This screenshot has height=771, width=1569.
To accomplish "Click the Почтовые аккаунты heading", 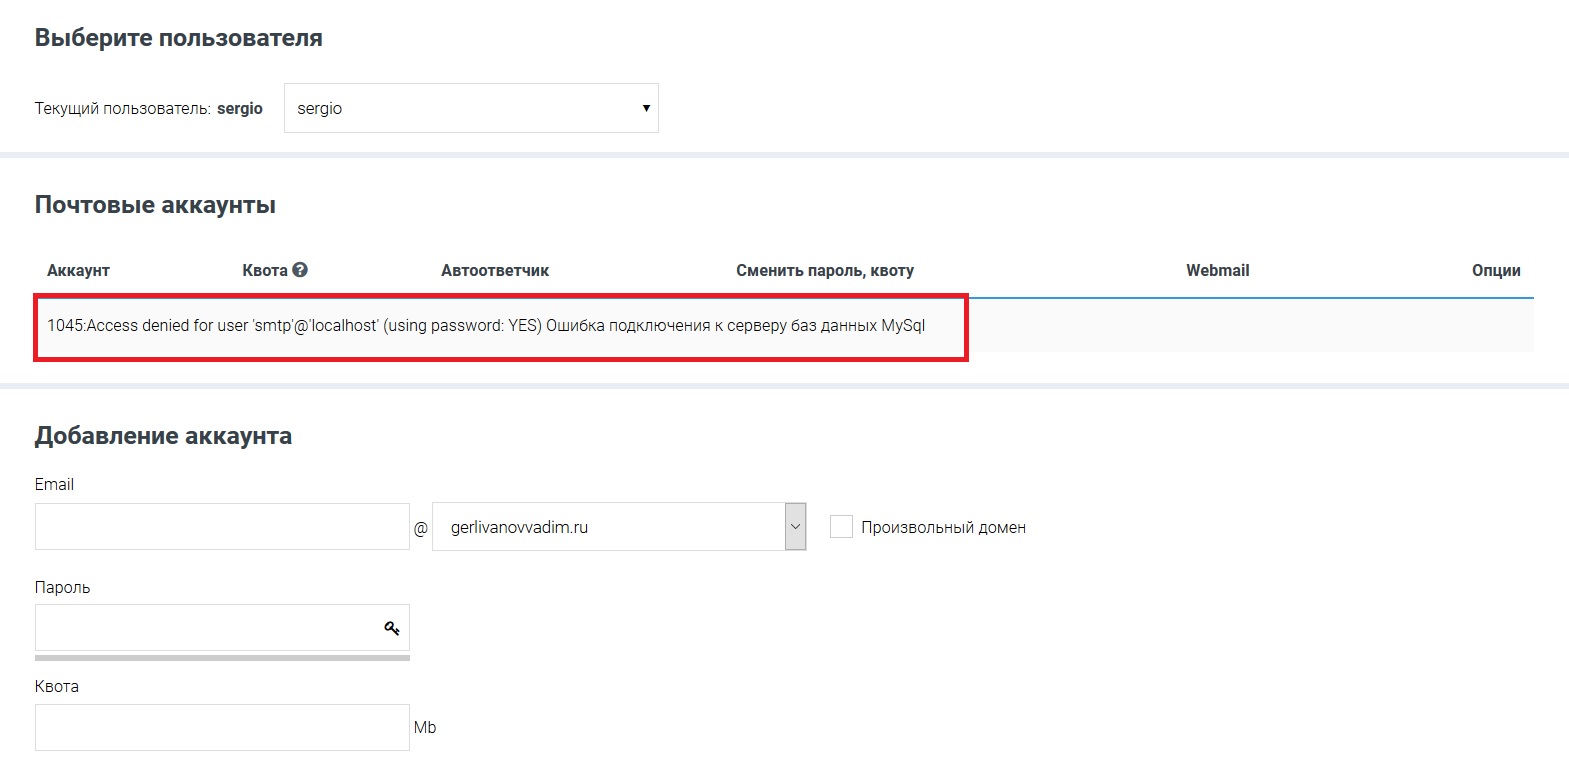I will point(155,205).
